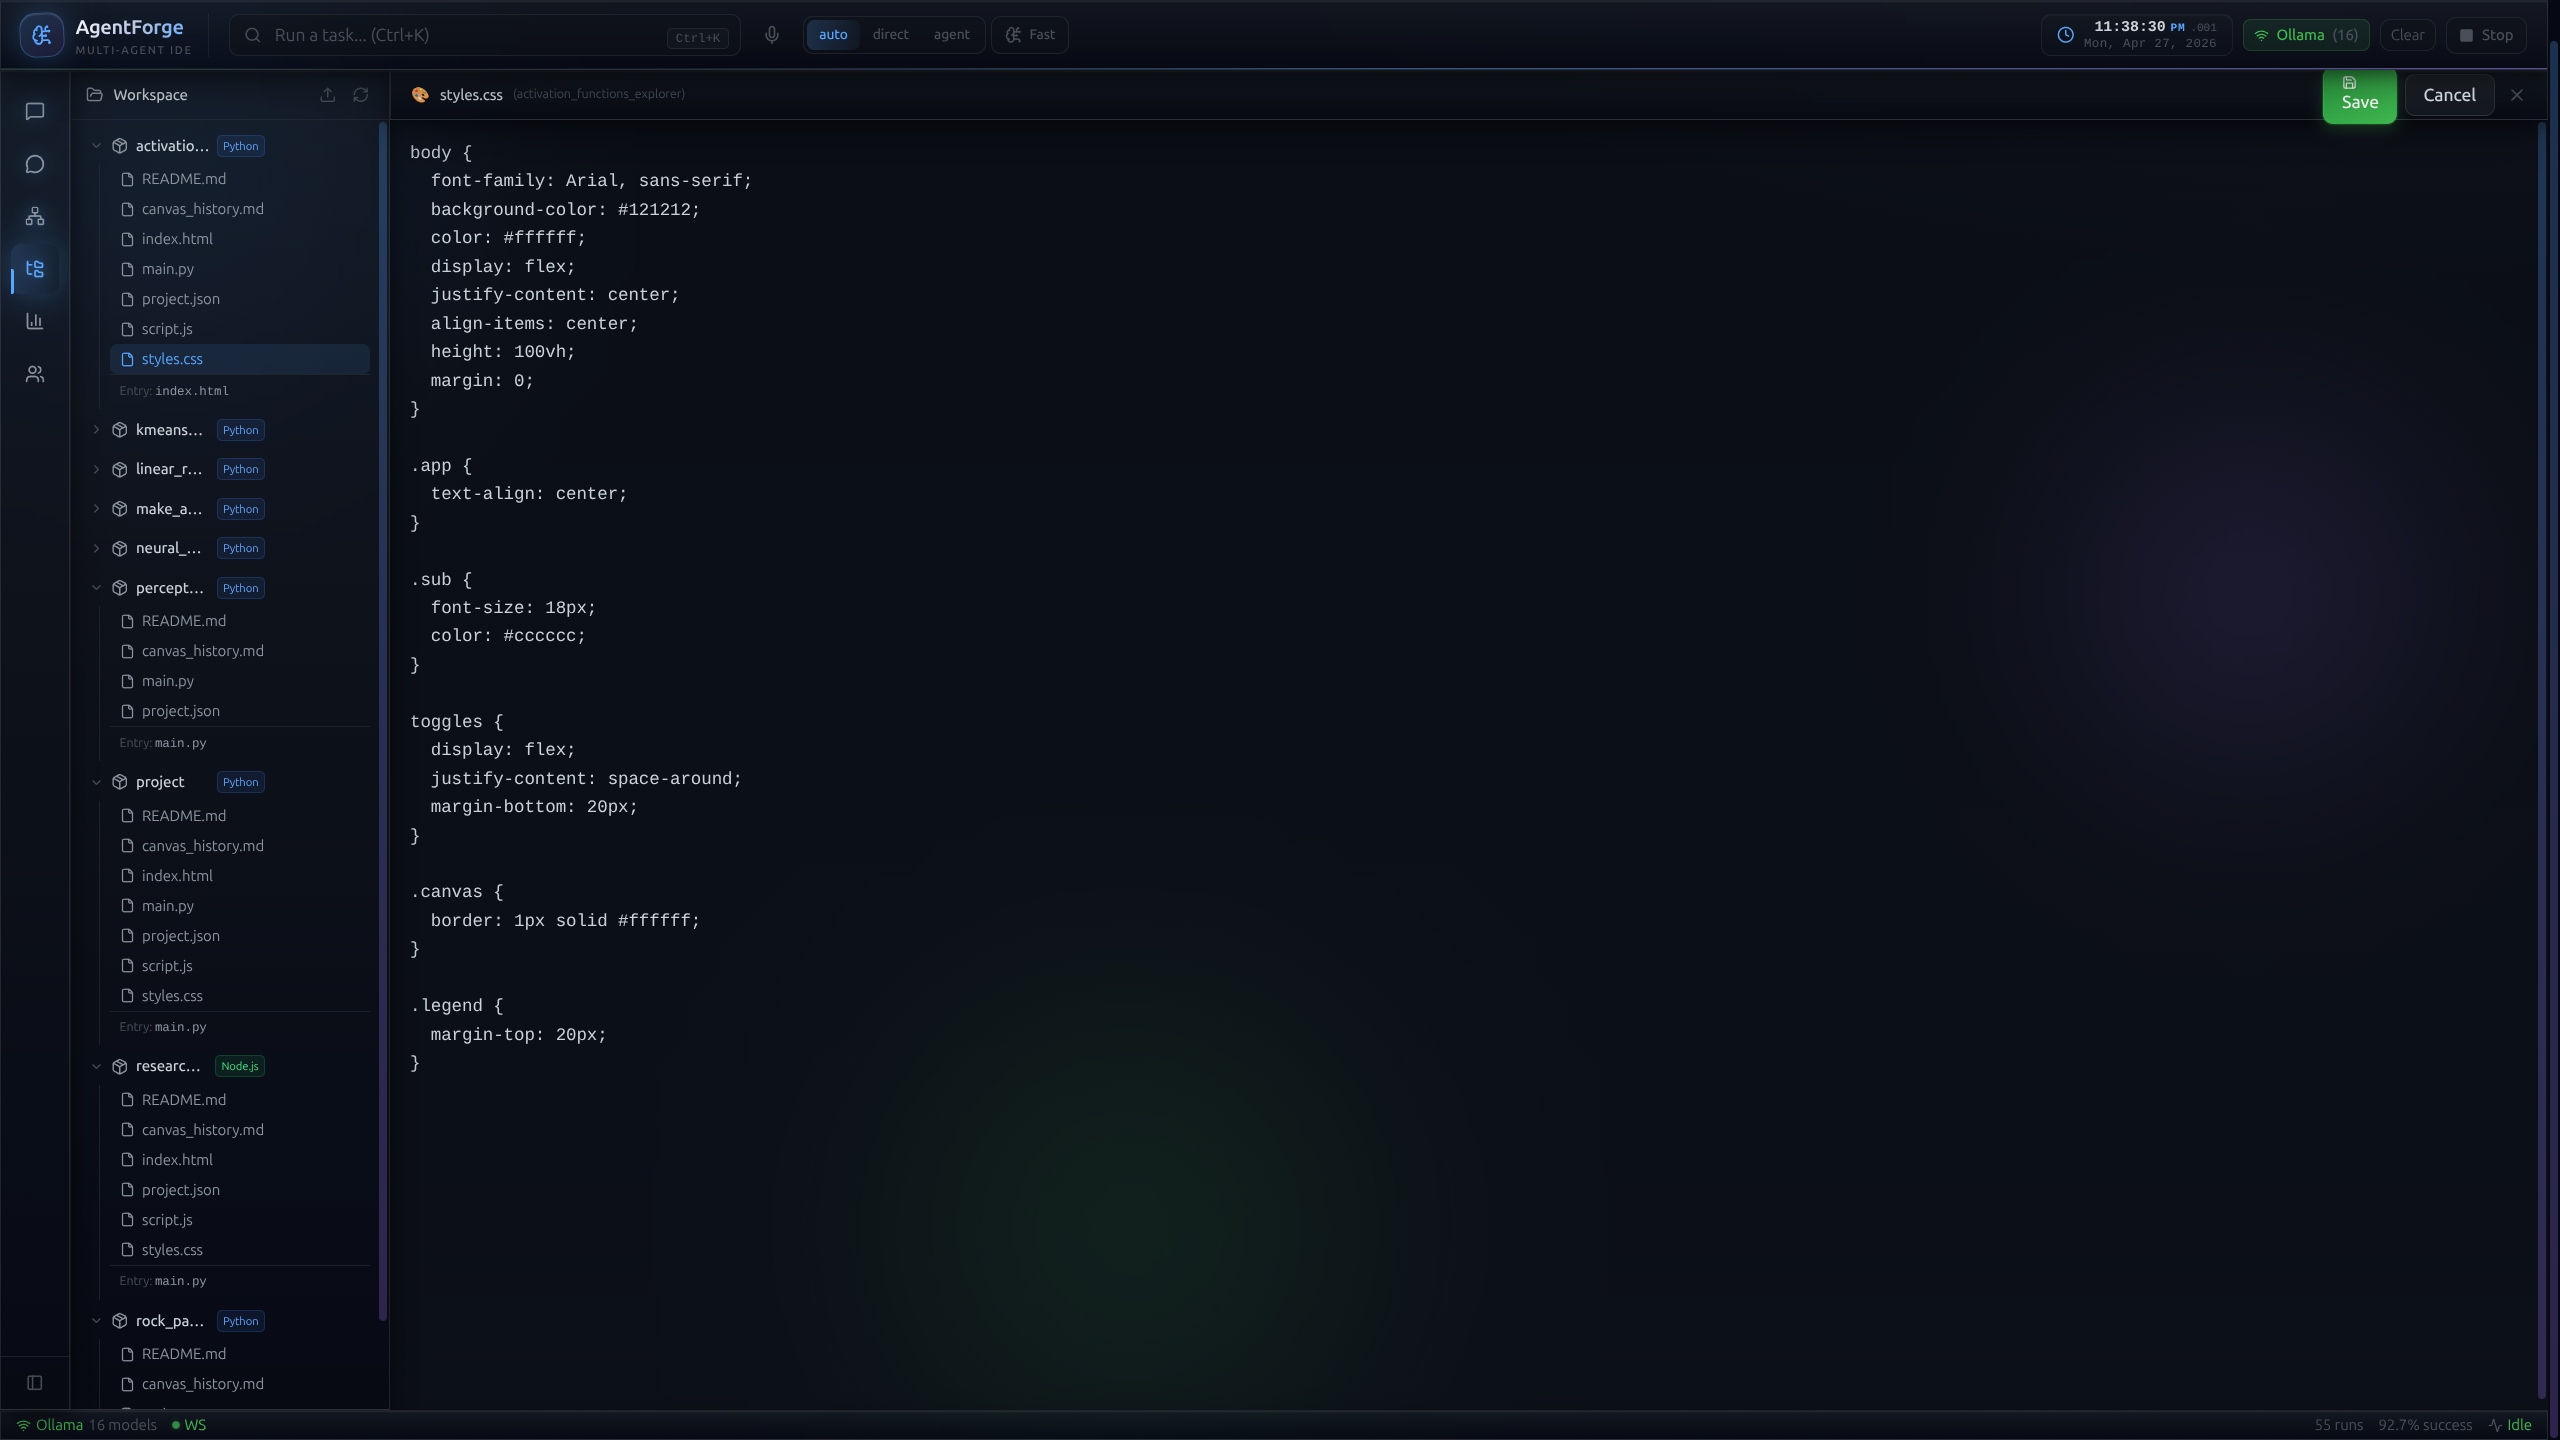Click the workspace upload icon
The image size is (2560, 1440).
click(x=328, y=95)
